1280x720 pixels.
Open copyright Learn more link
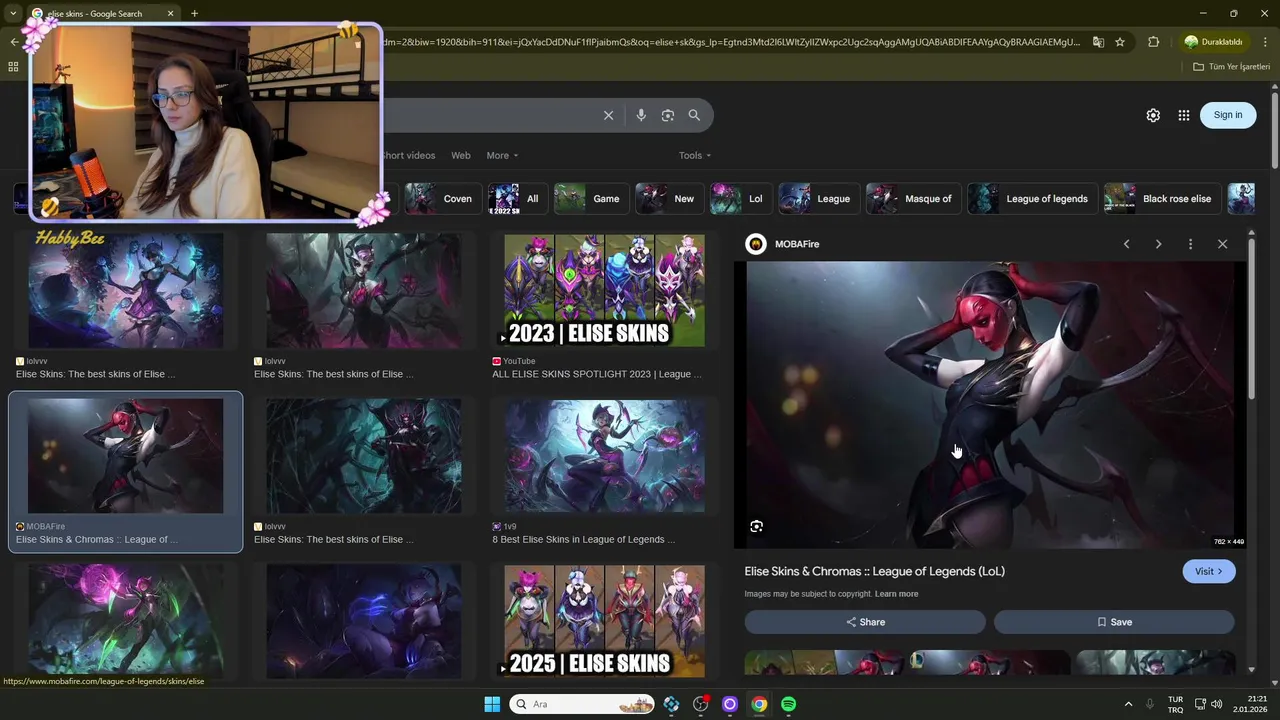[896, 594]
